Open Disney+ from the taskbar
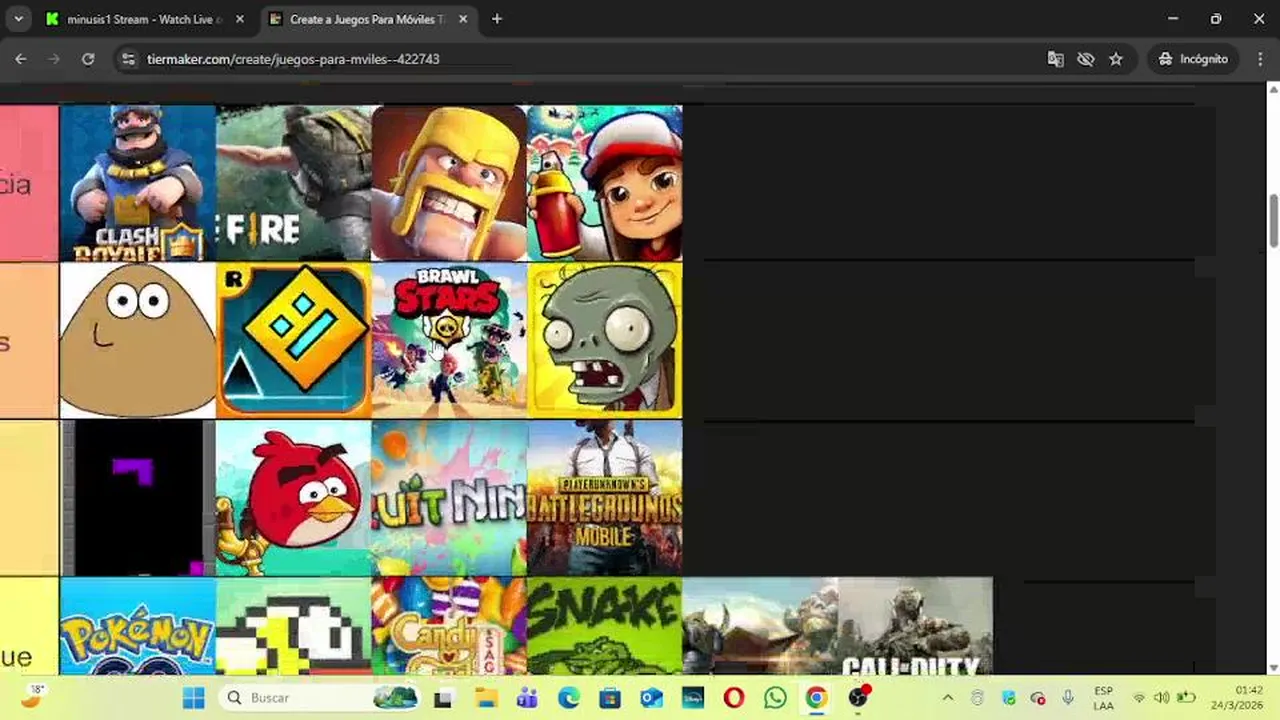Image resolution: width=1280 pixels, height=720 pixels. coord(692,698)
